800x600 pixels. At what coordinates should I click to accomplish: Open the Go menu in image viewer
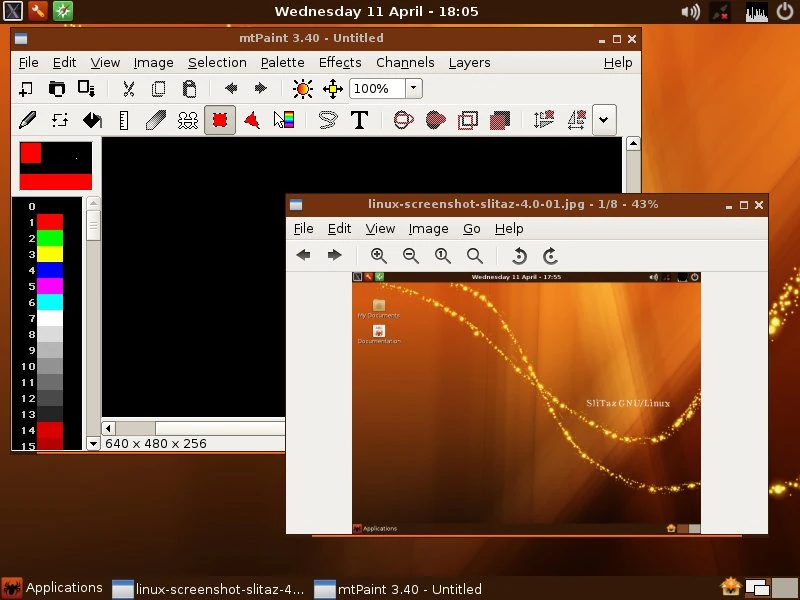471,228
